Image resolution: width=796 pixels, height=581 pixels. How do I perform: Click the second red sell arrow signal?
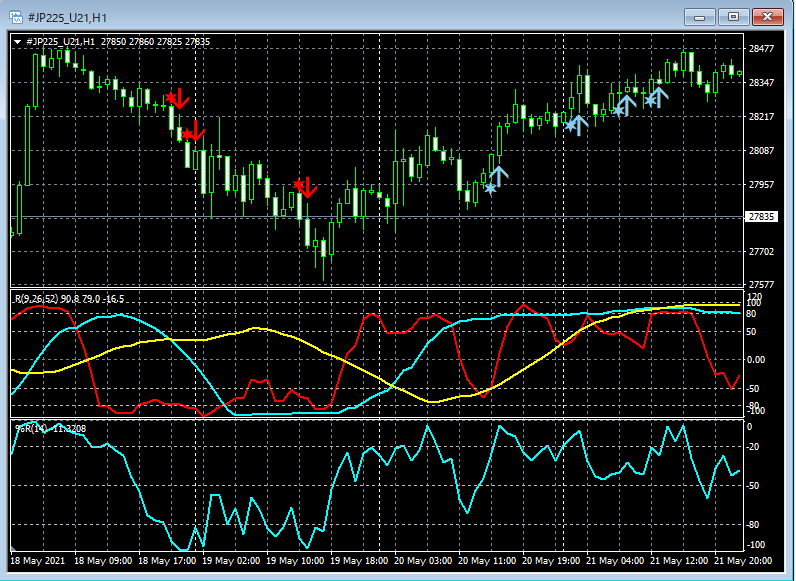(x=197, y=131)
